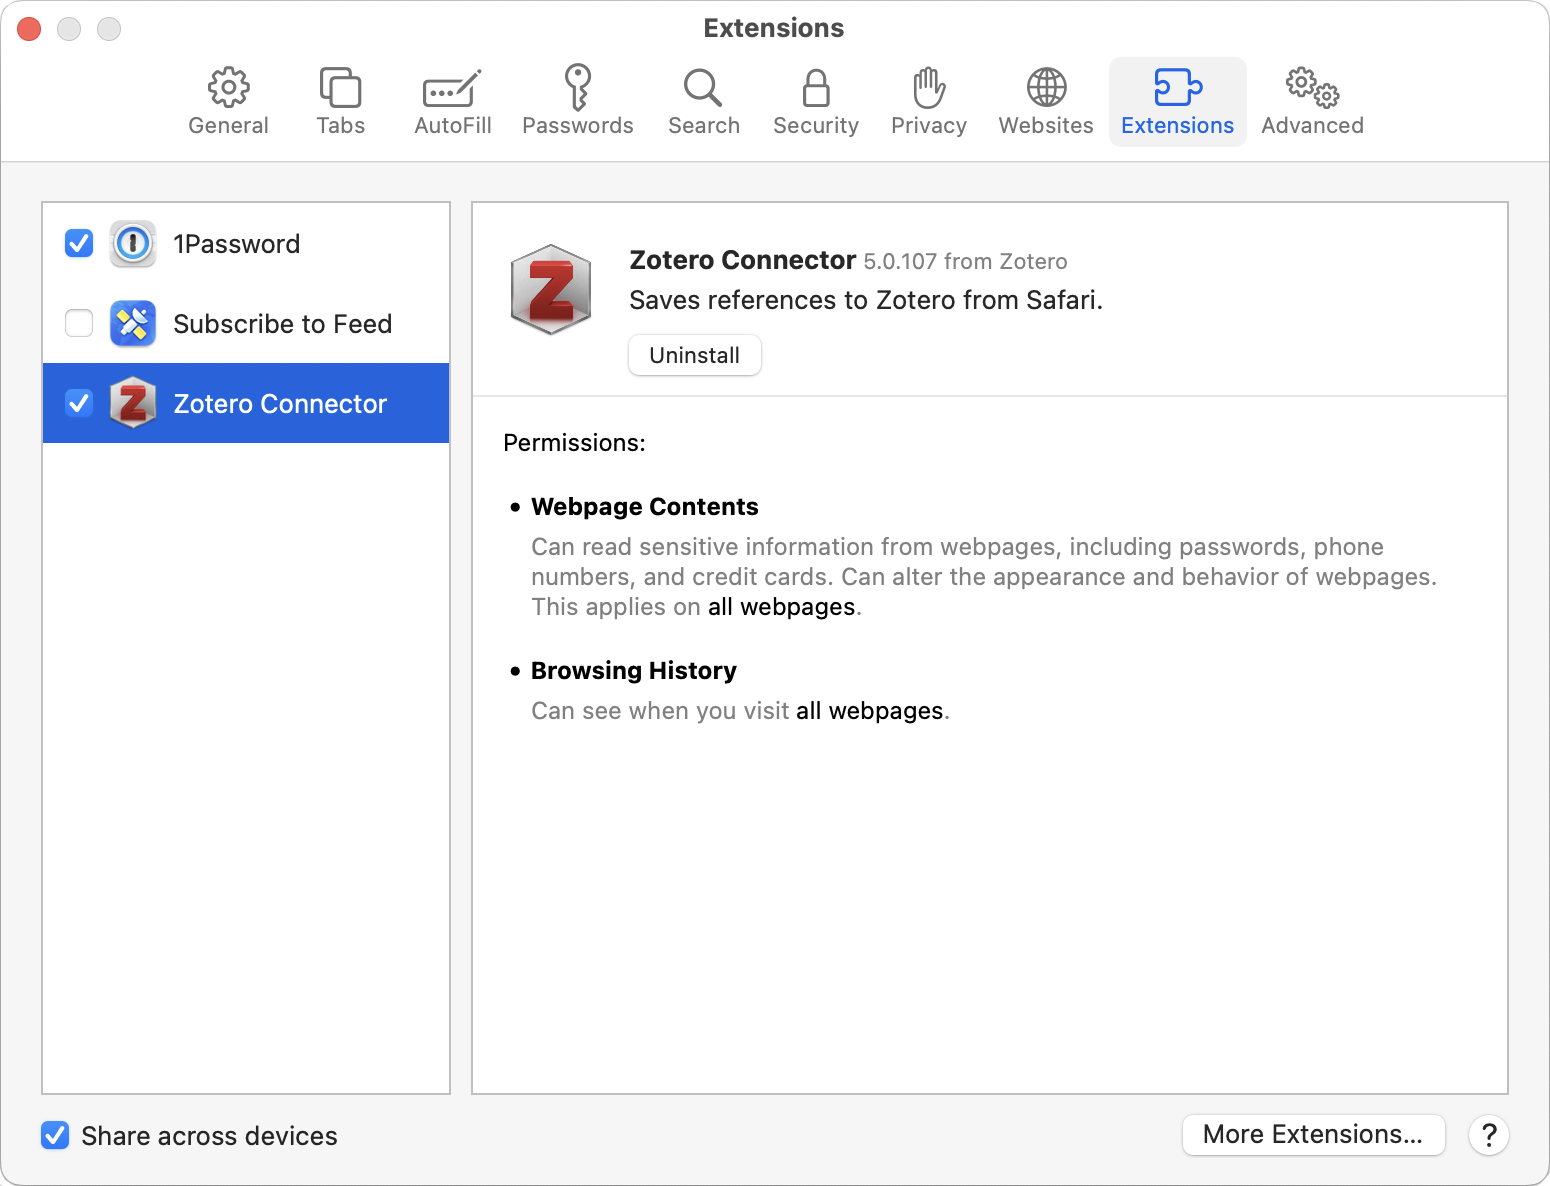Open Search preferences
This screenshot has height=1186, width=1550.
pos(703,102)
